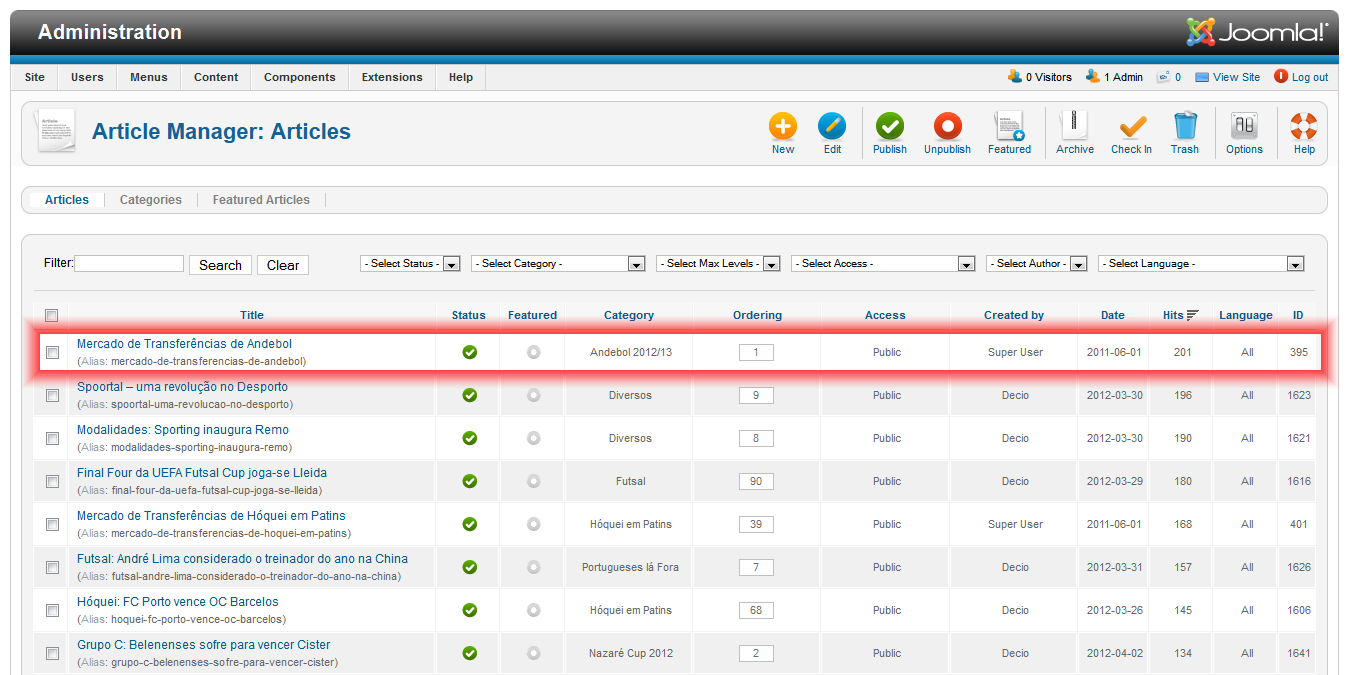Click in the Filter text field
The height and width of the screenshot is (675, 1349).
pos(129,264)
